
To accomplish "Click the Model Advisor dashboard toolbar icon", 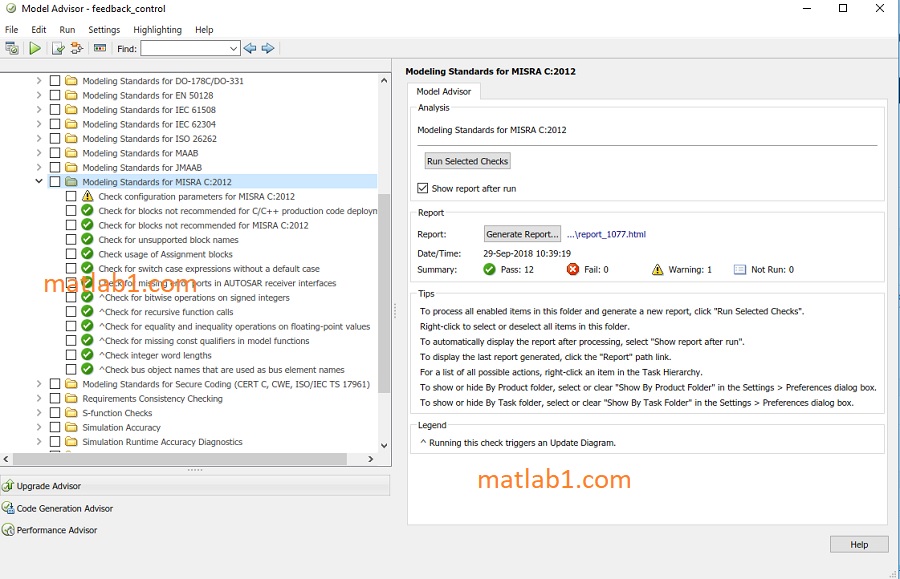I will 11,49.
